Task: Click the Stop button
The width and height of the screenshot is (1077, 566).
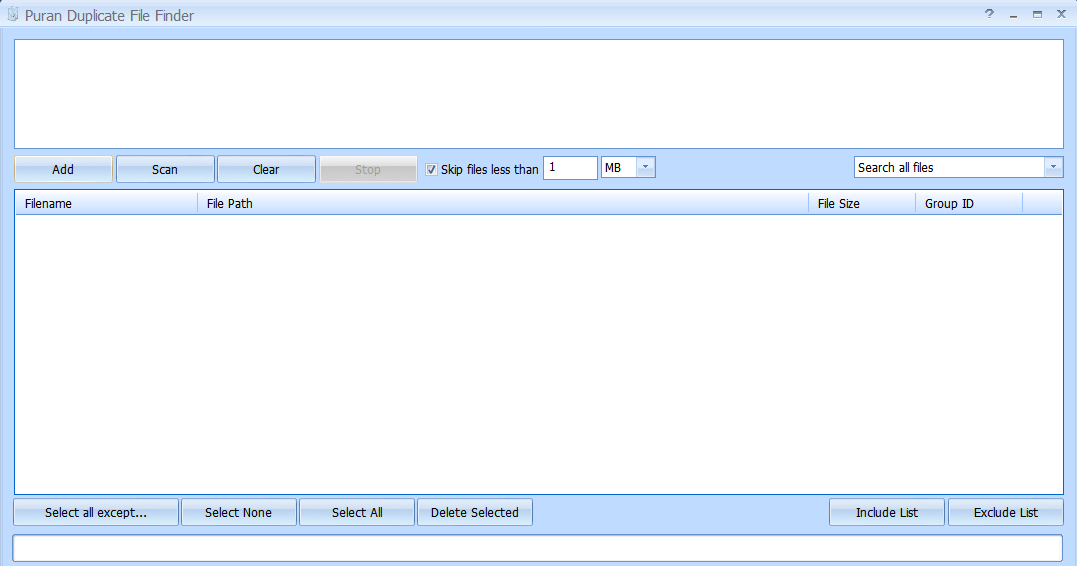Action: click(x=368, y=169)
